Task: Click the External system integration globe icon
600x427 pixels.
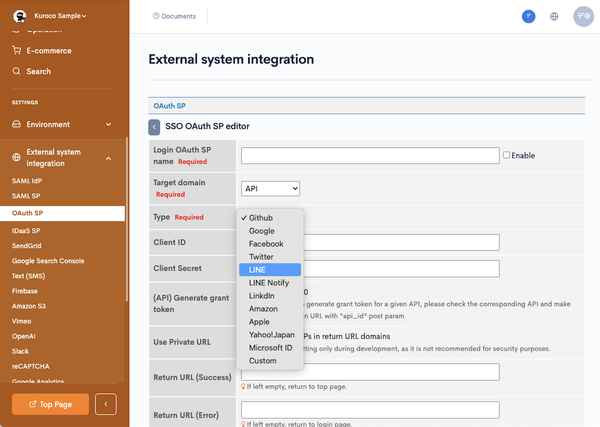Action: click(16, 157)
